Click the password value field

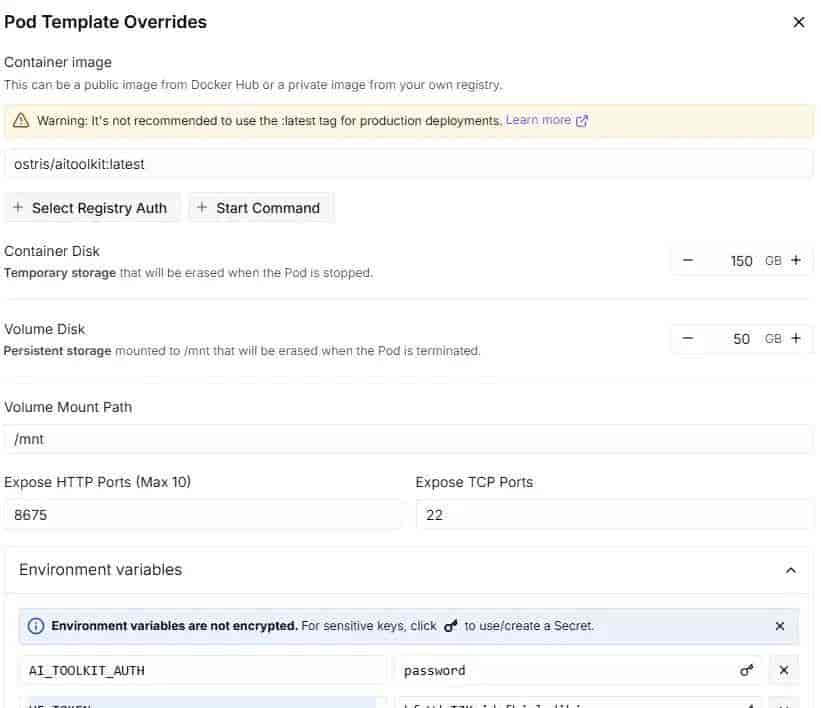(565, 670)
